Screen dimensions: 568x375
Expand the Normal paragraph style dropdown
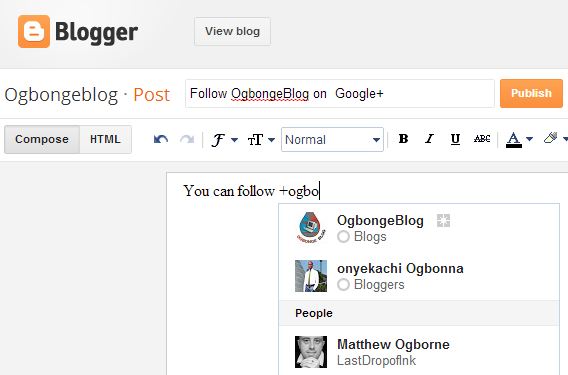pos(332,139)
